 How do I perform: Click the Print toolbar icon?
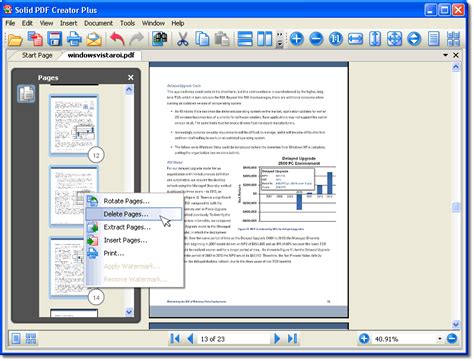point(74,39)
